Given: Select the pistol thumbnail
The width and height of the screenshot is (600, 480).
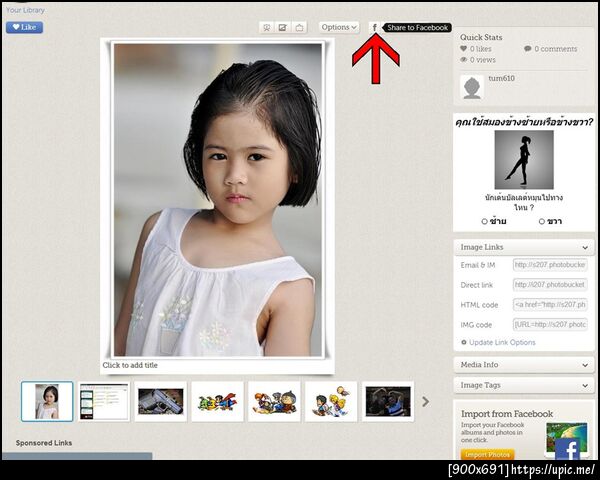Looking at the screenshot, I should click(x=161, y=402).
